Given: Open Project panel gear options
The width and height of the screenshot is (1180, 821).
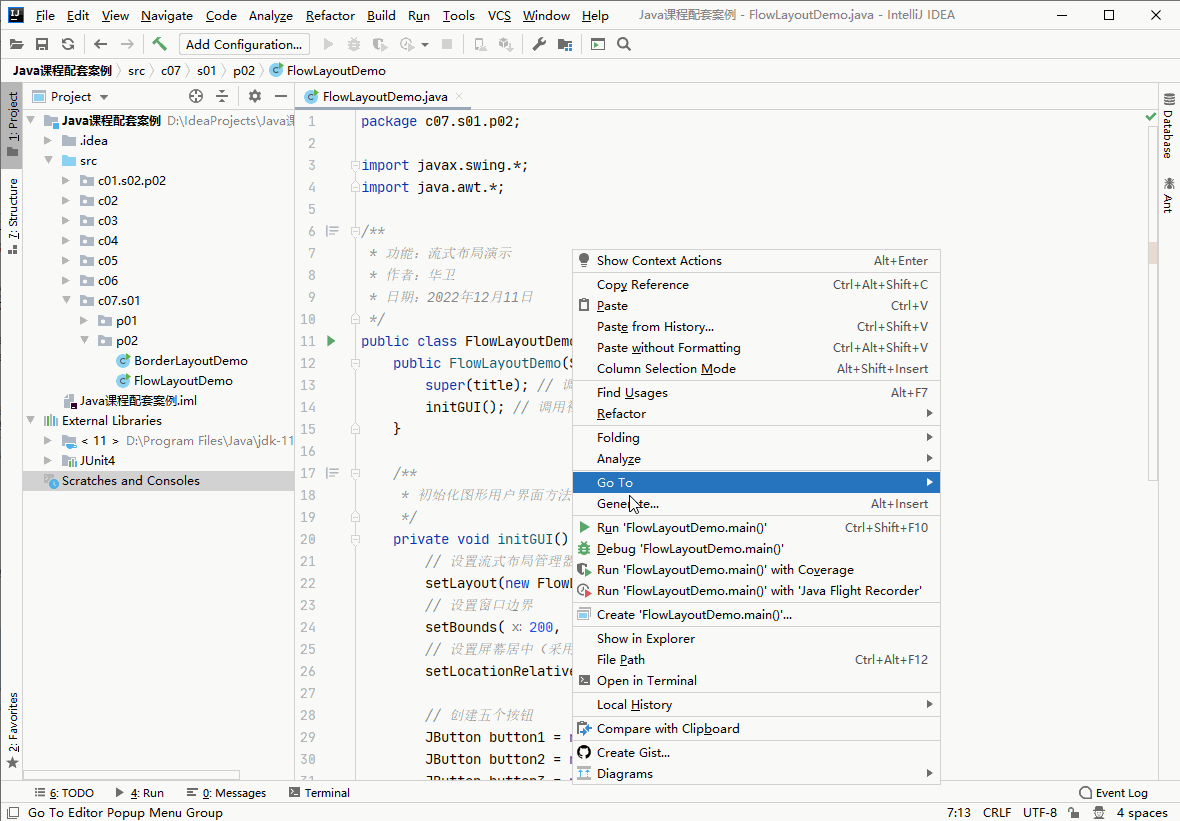Looking at the screenshot, I should pyautogui.click(x=255, y=96).
